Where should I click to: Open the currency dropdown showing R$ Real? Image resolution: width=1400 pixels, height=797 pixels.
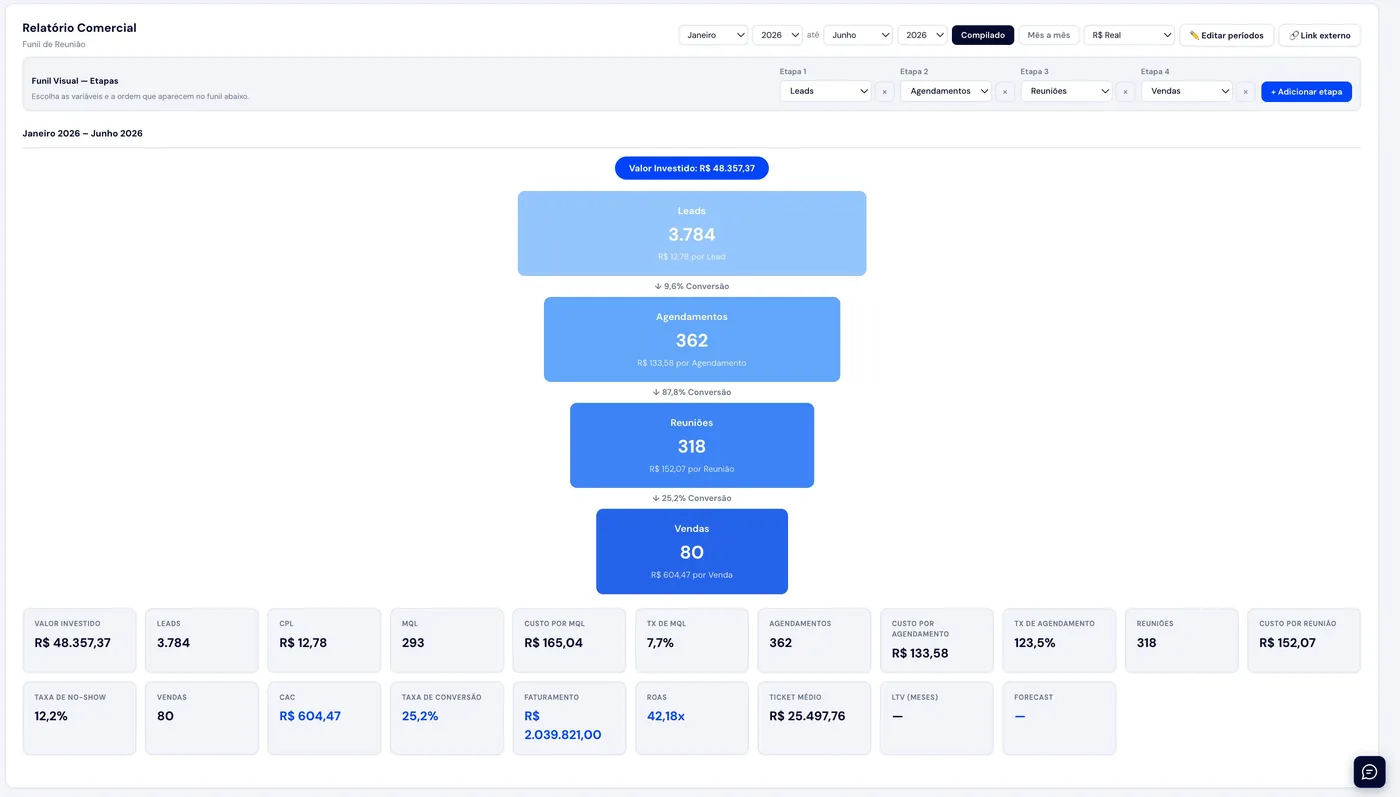click(1129, 35)
